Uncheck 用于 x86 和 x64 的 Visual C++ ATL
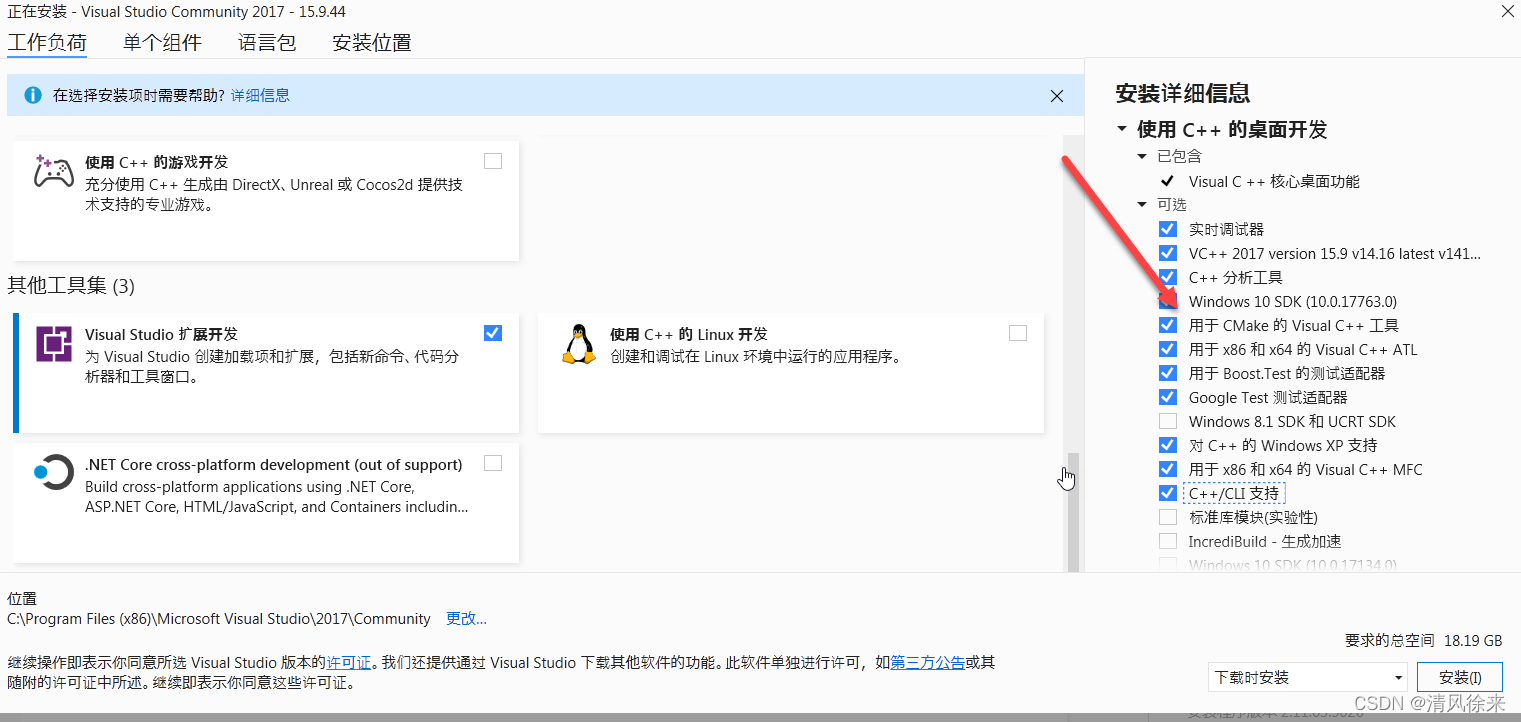The width and height of the screenshot is (1521, 722). pos(1168,349)
